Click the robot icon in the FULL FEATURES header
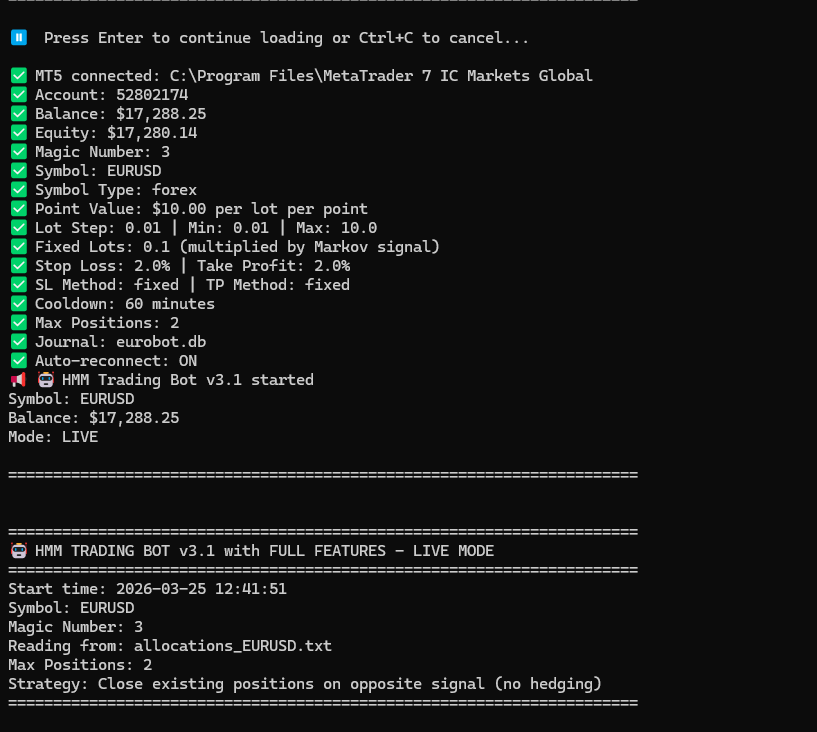The width and height of the screenshot is (817, 732). click(x=18, y=551)
